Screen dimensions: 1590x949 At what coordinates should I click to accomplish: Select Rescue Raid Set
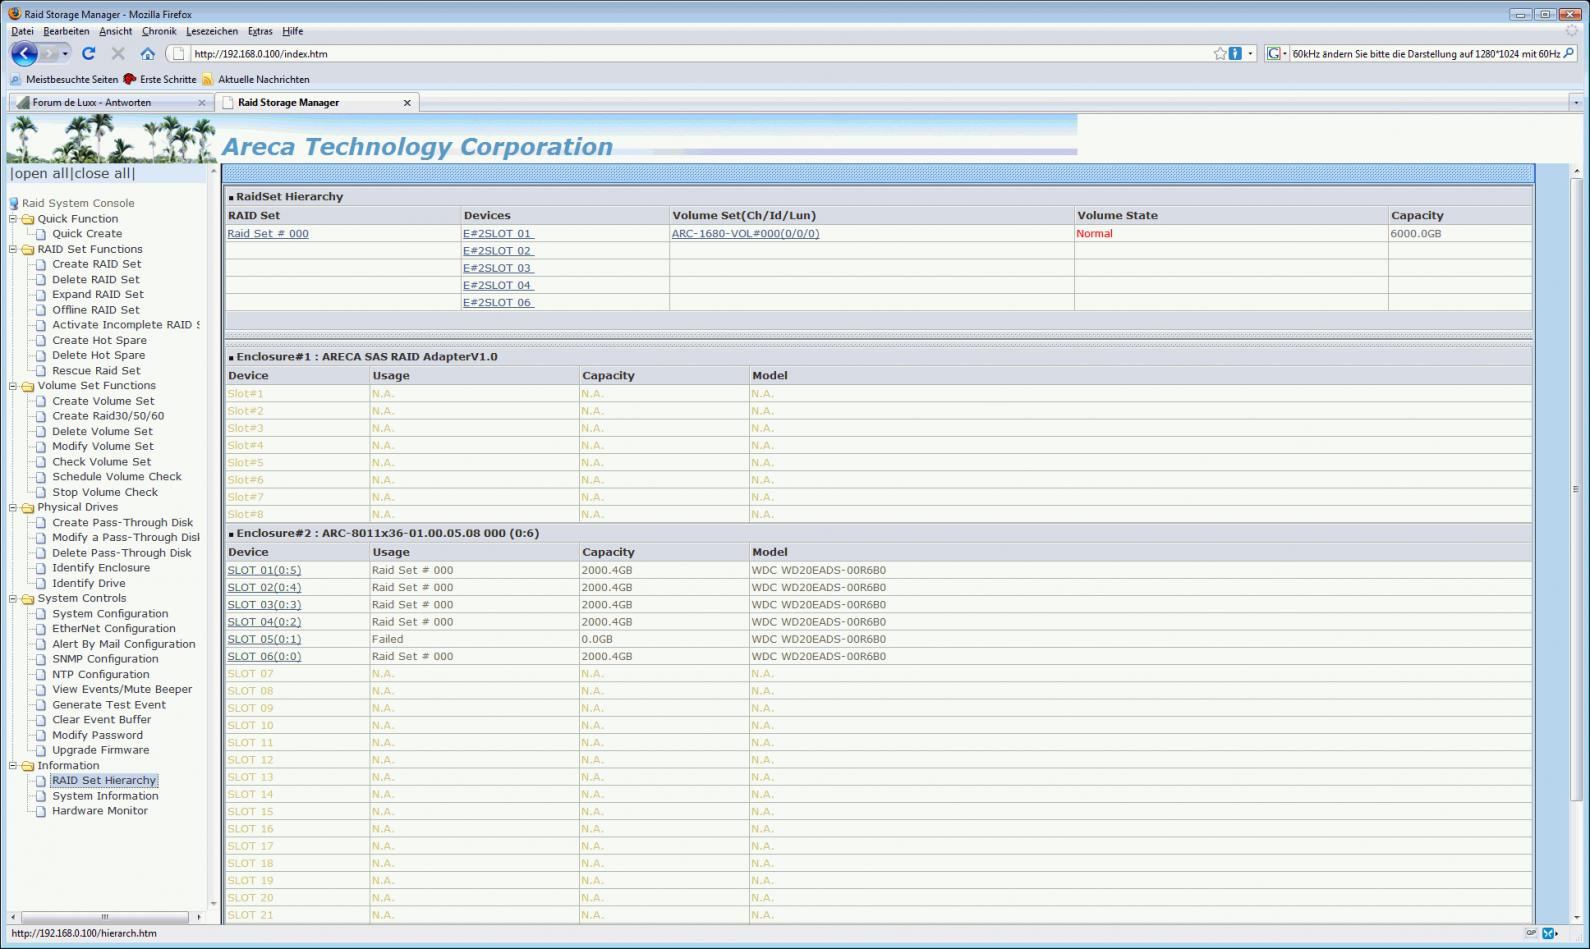point(96,371)
